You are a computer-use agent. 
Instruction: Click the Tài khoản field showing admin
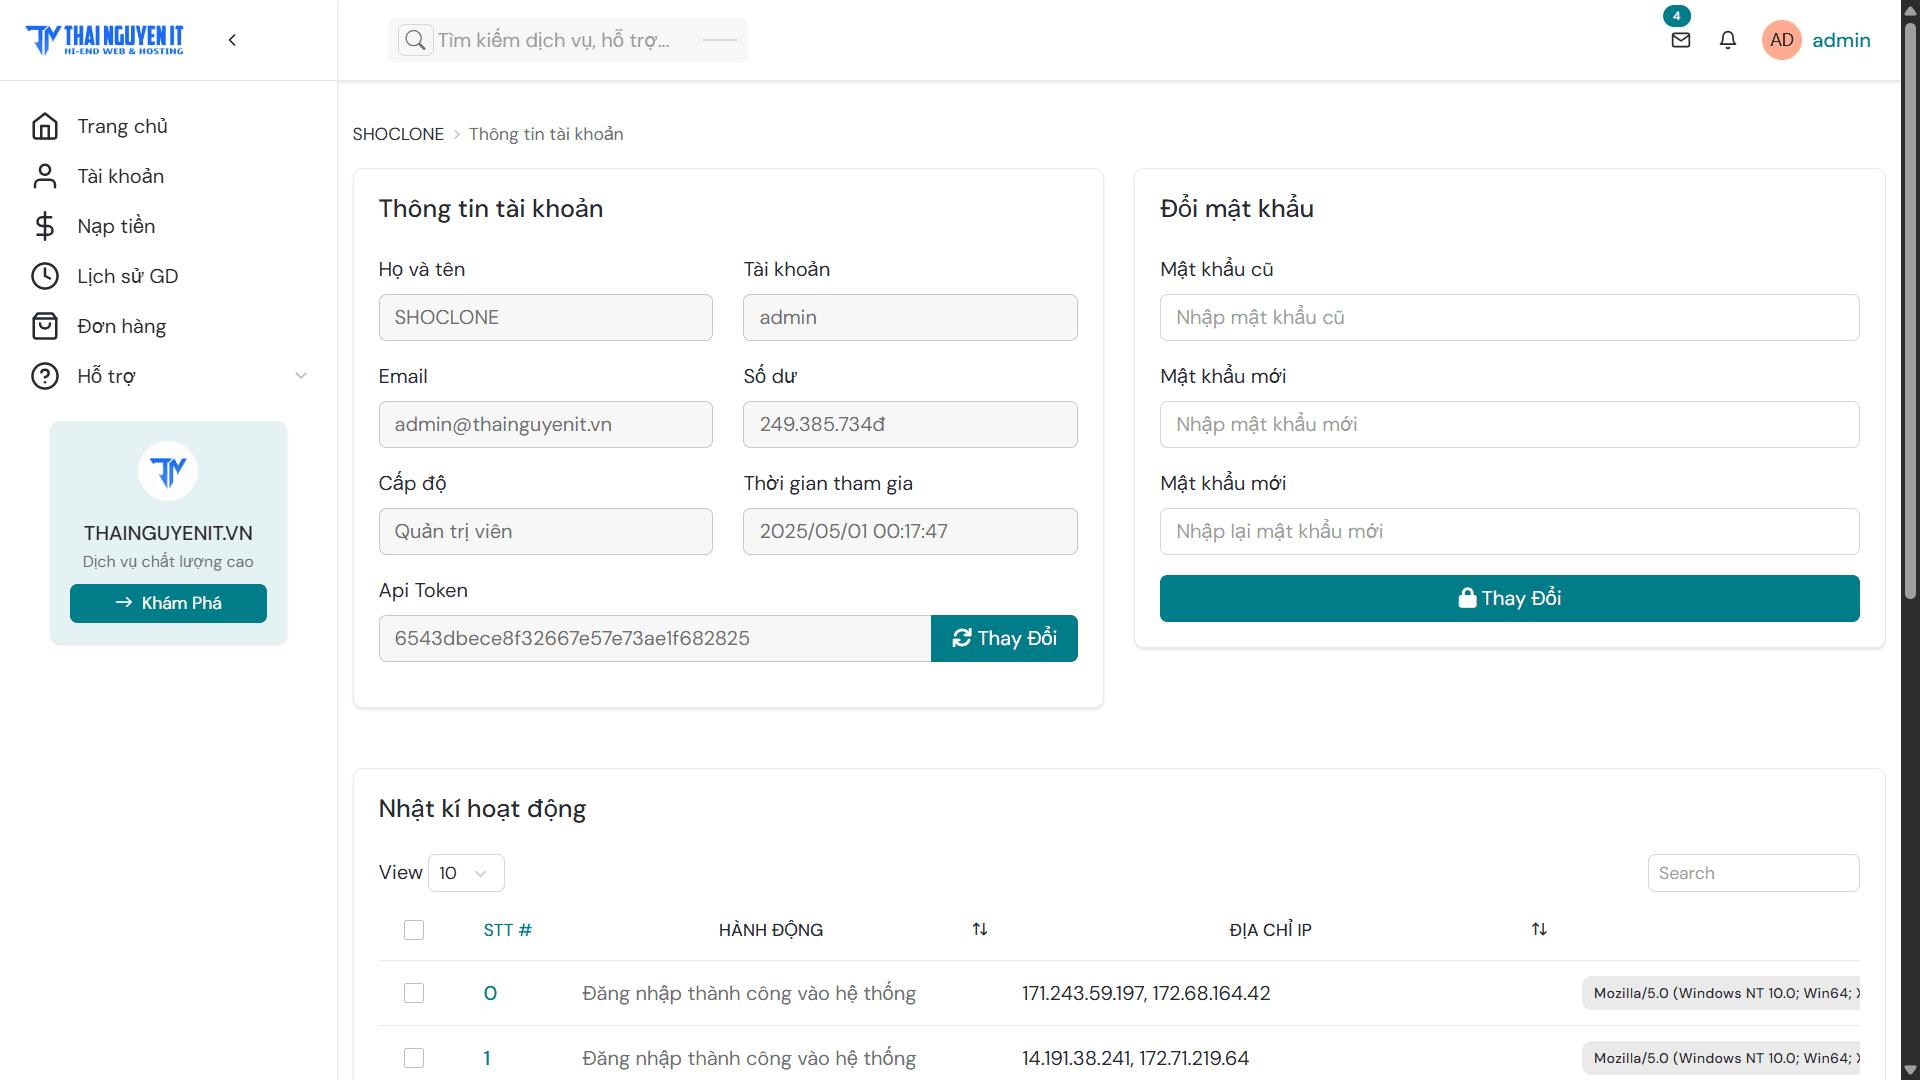pyautogui.click(x=910, y=317)
